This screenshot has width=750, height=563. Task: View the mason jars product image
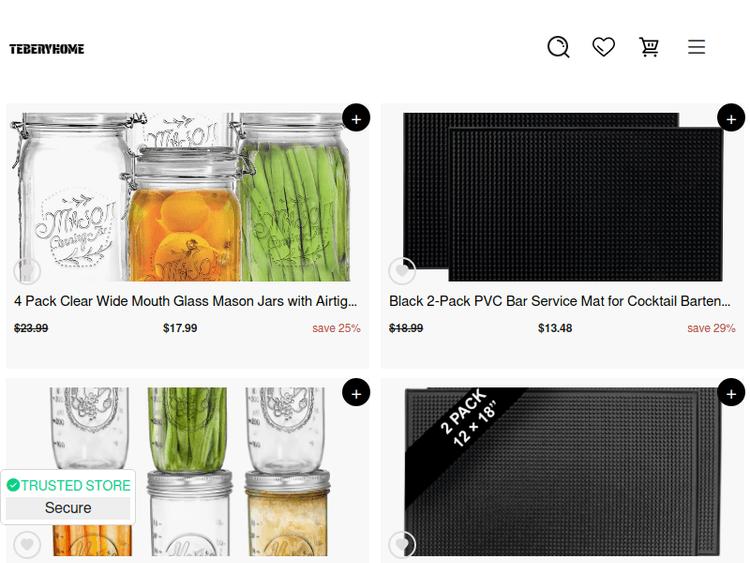coord(187,195)
